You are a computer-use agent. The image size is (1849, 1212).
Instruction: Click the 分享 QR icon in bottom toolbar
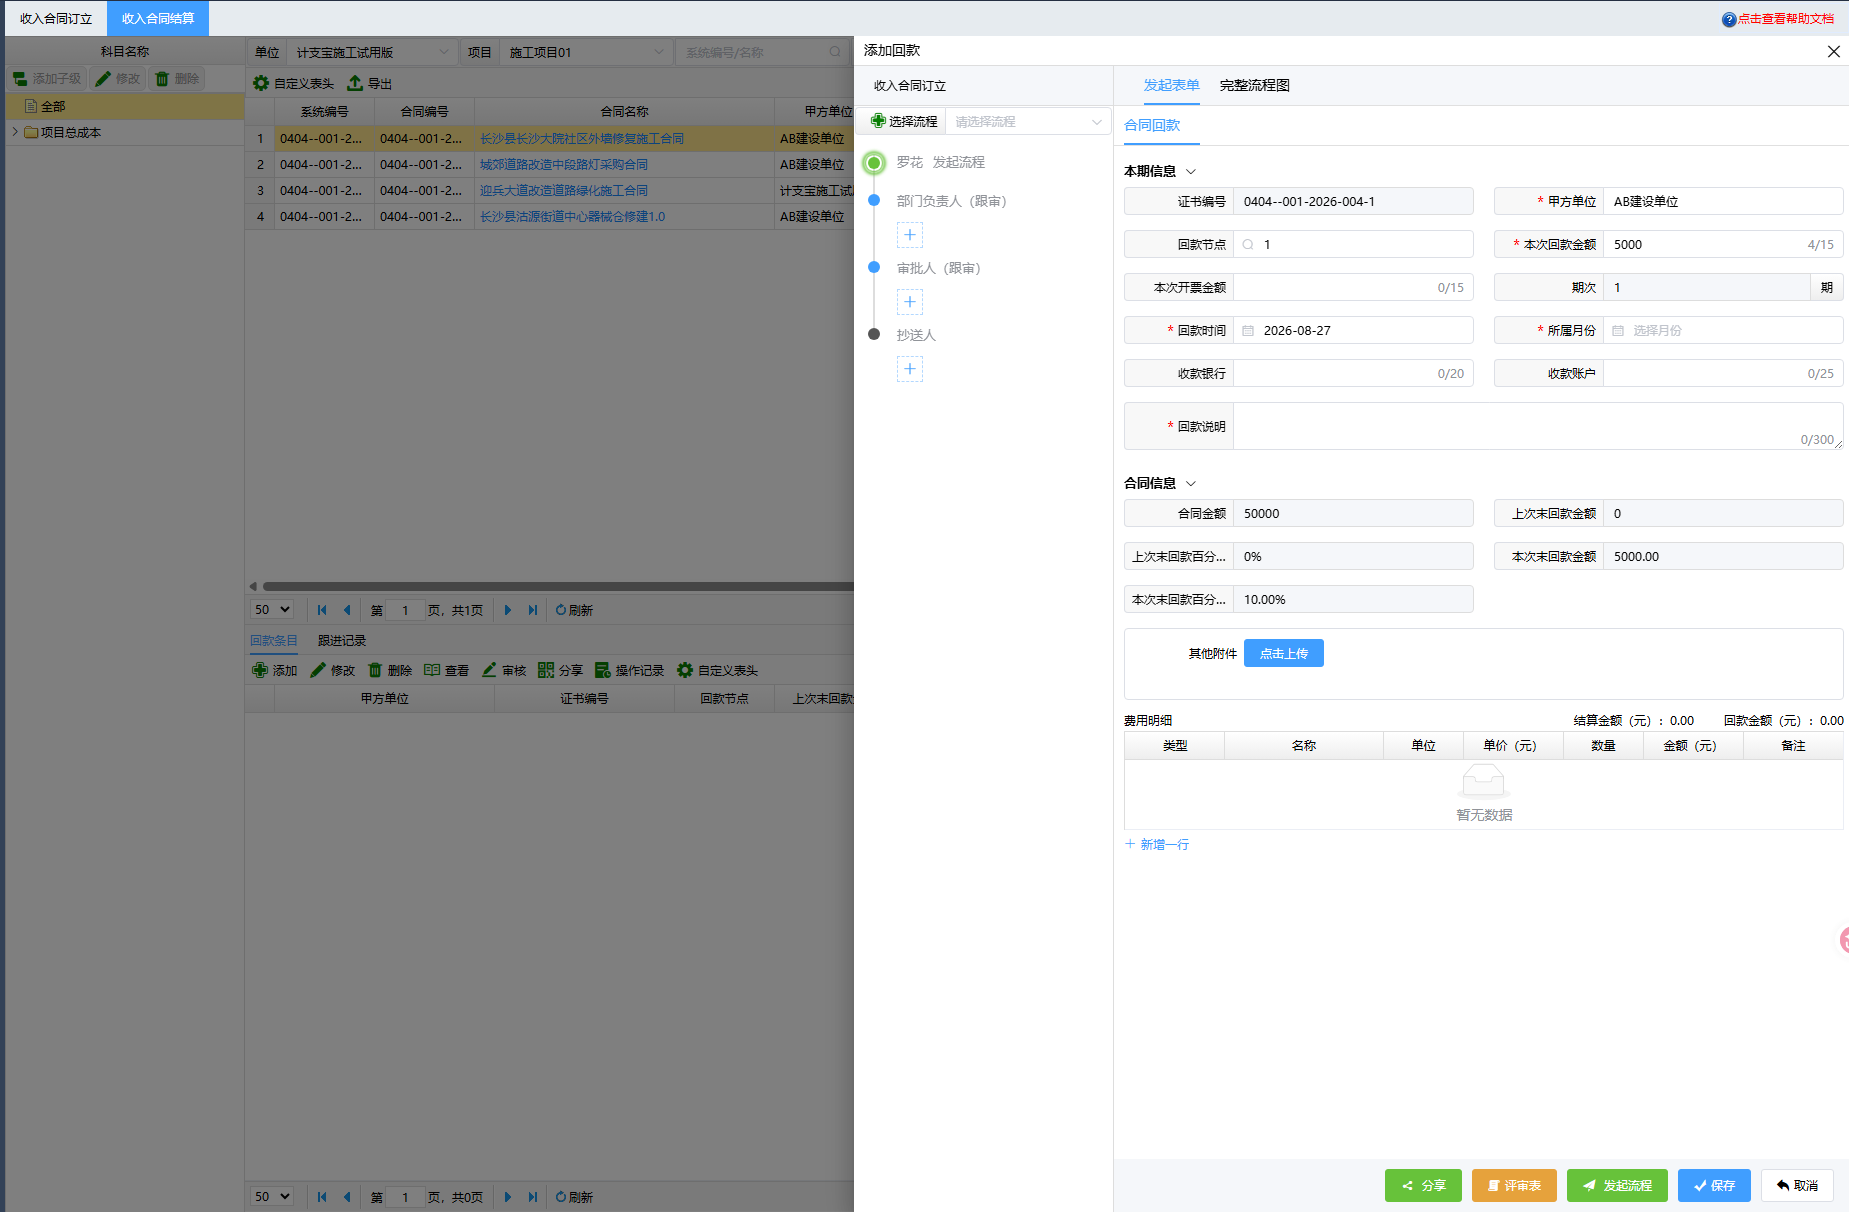tap(546, 670)
